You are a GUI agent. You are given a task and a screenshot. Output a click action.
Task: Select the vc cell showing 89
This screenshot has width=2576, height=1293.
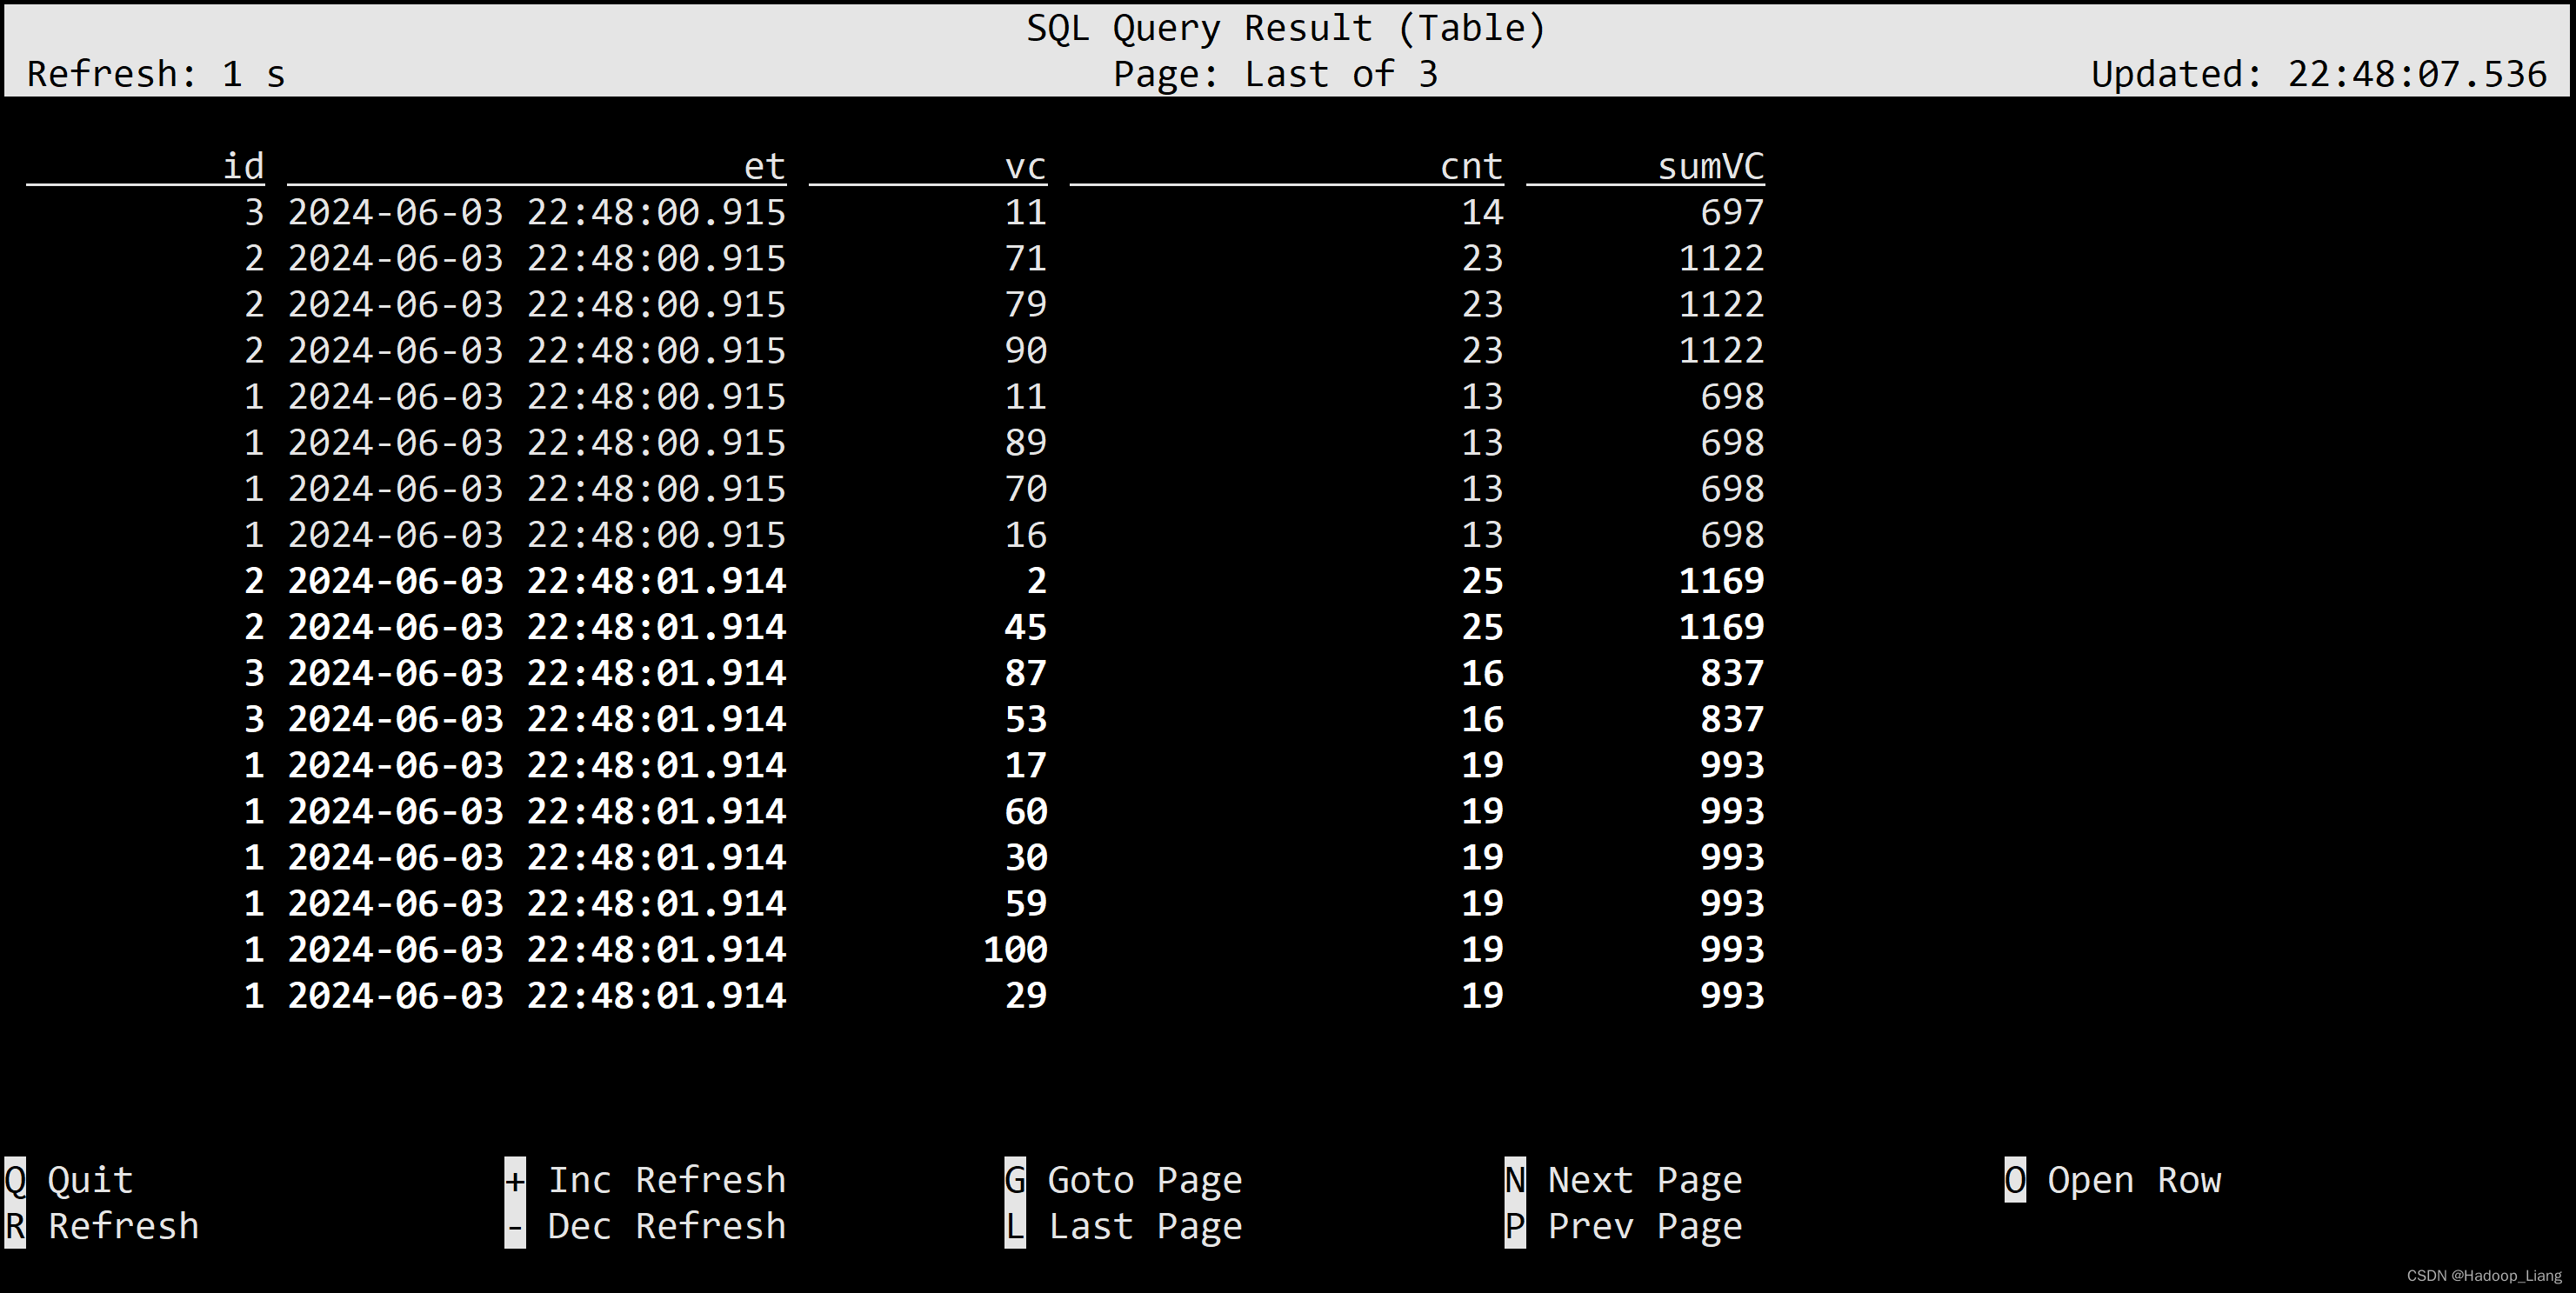(x=1026, y=442)
